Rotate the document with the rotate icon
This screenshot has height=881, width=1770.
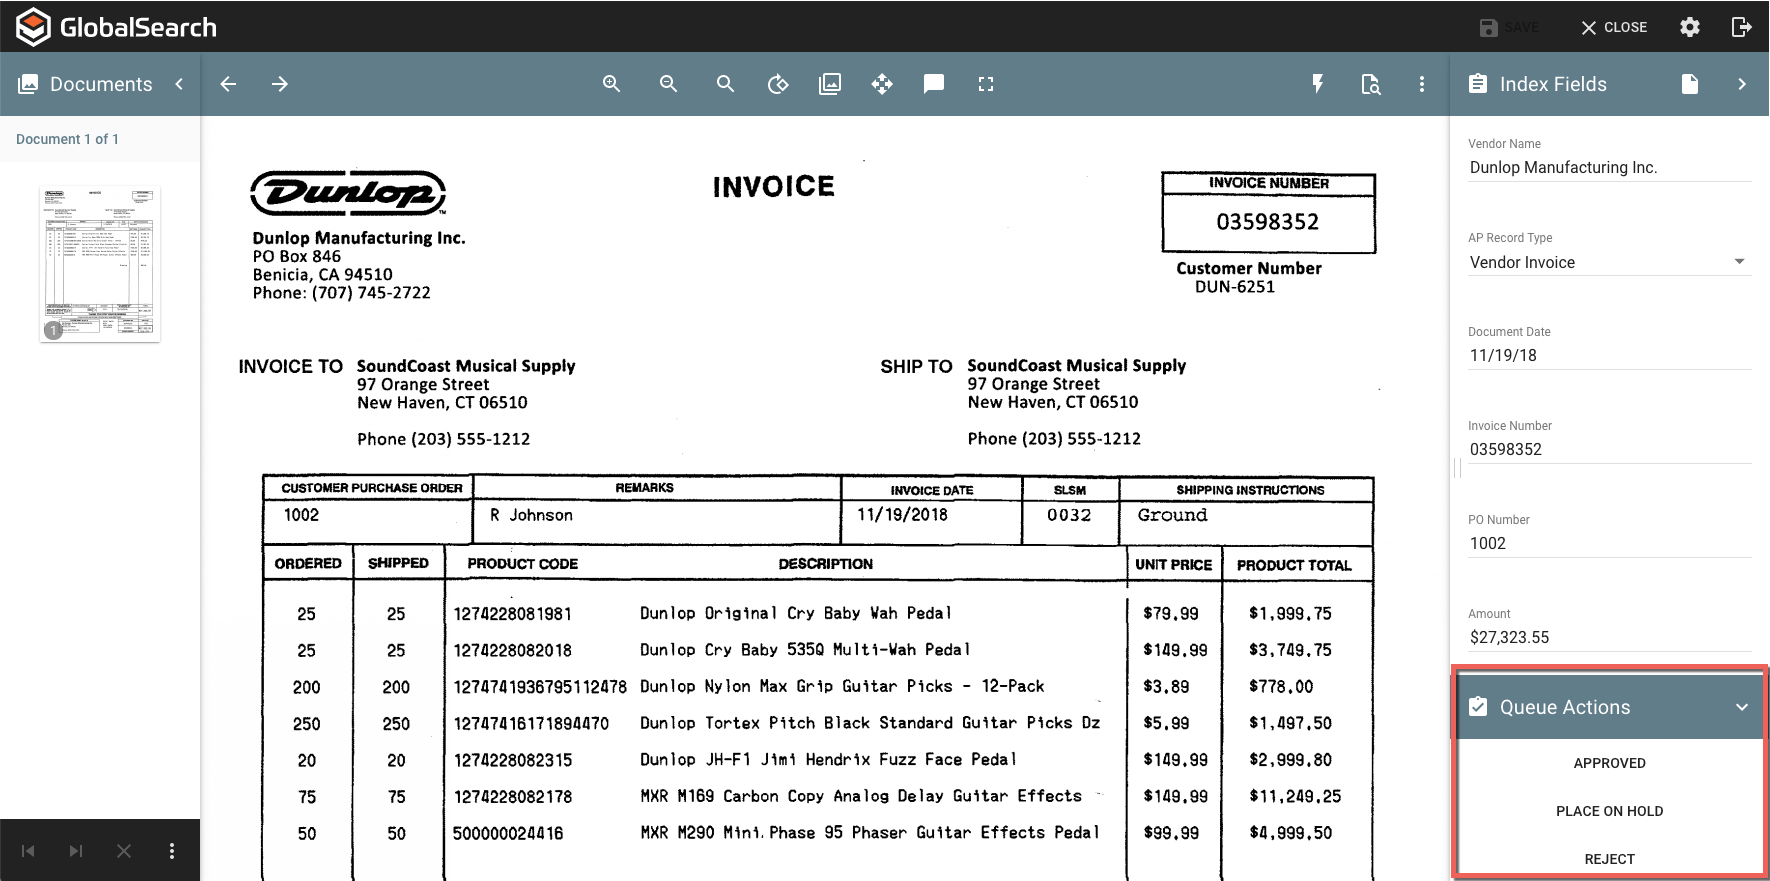[x=778, y=84]
